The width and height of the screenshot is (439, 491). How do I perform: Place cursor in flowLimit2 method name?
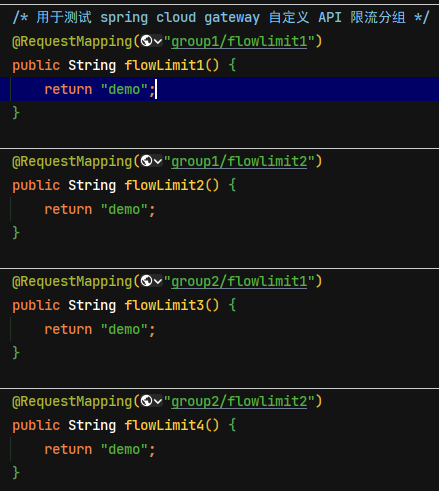164,185
